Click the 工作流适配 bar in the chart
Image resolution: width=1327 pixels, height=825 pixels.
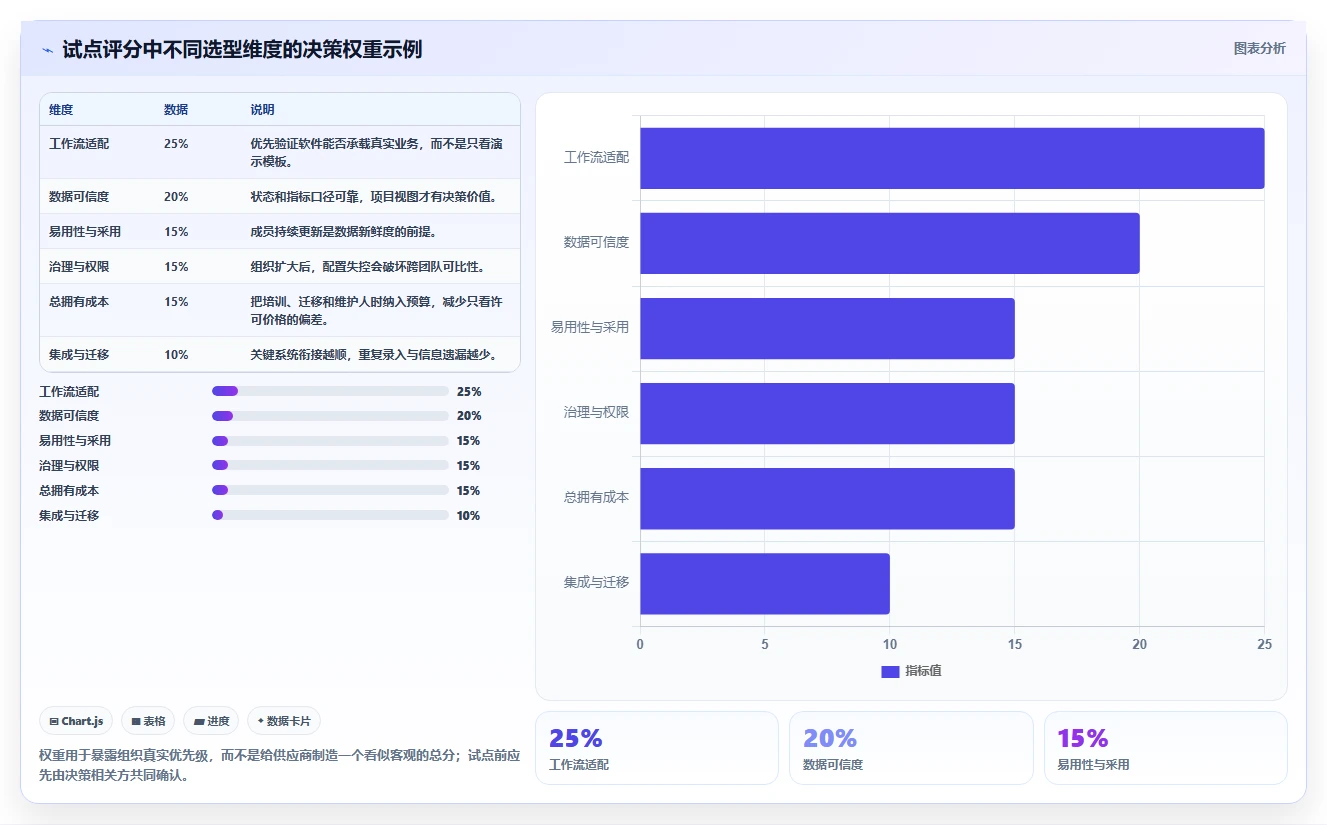tap(952, 158)
